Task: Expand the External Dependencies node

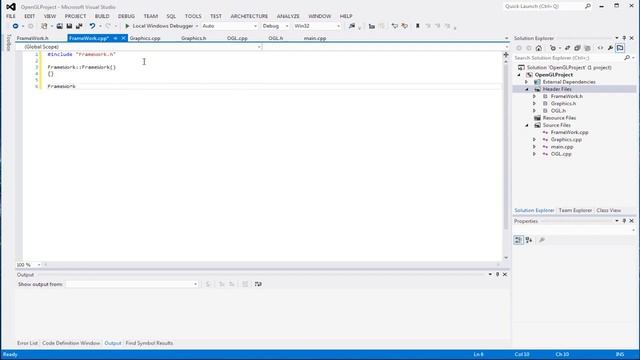Action: (x=527, y=82)
